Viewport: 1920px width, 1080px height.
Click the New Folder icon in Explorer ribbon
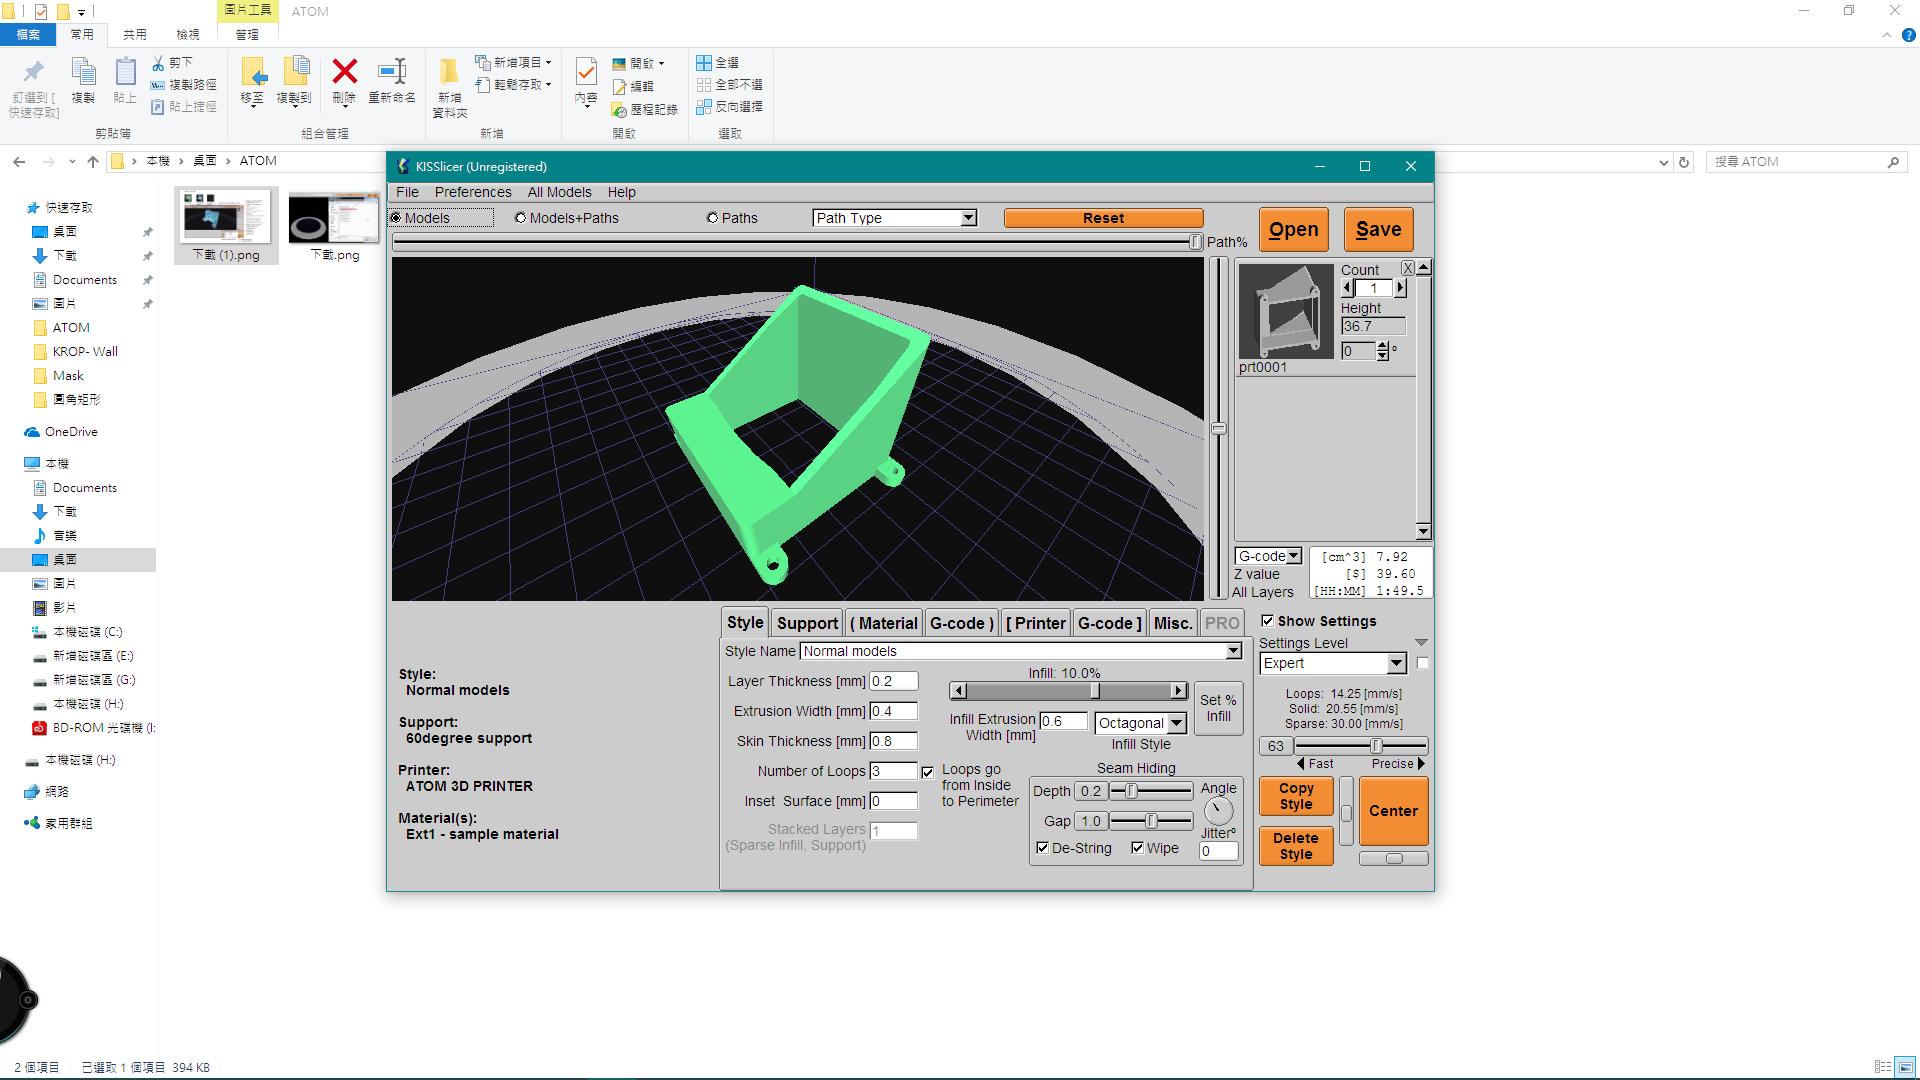[449, 72]
